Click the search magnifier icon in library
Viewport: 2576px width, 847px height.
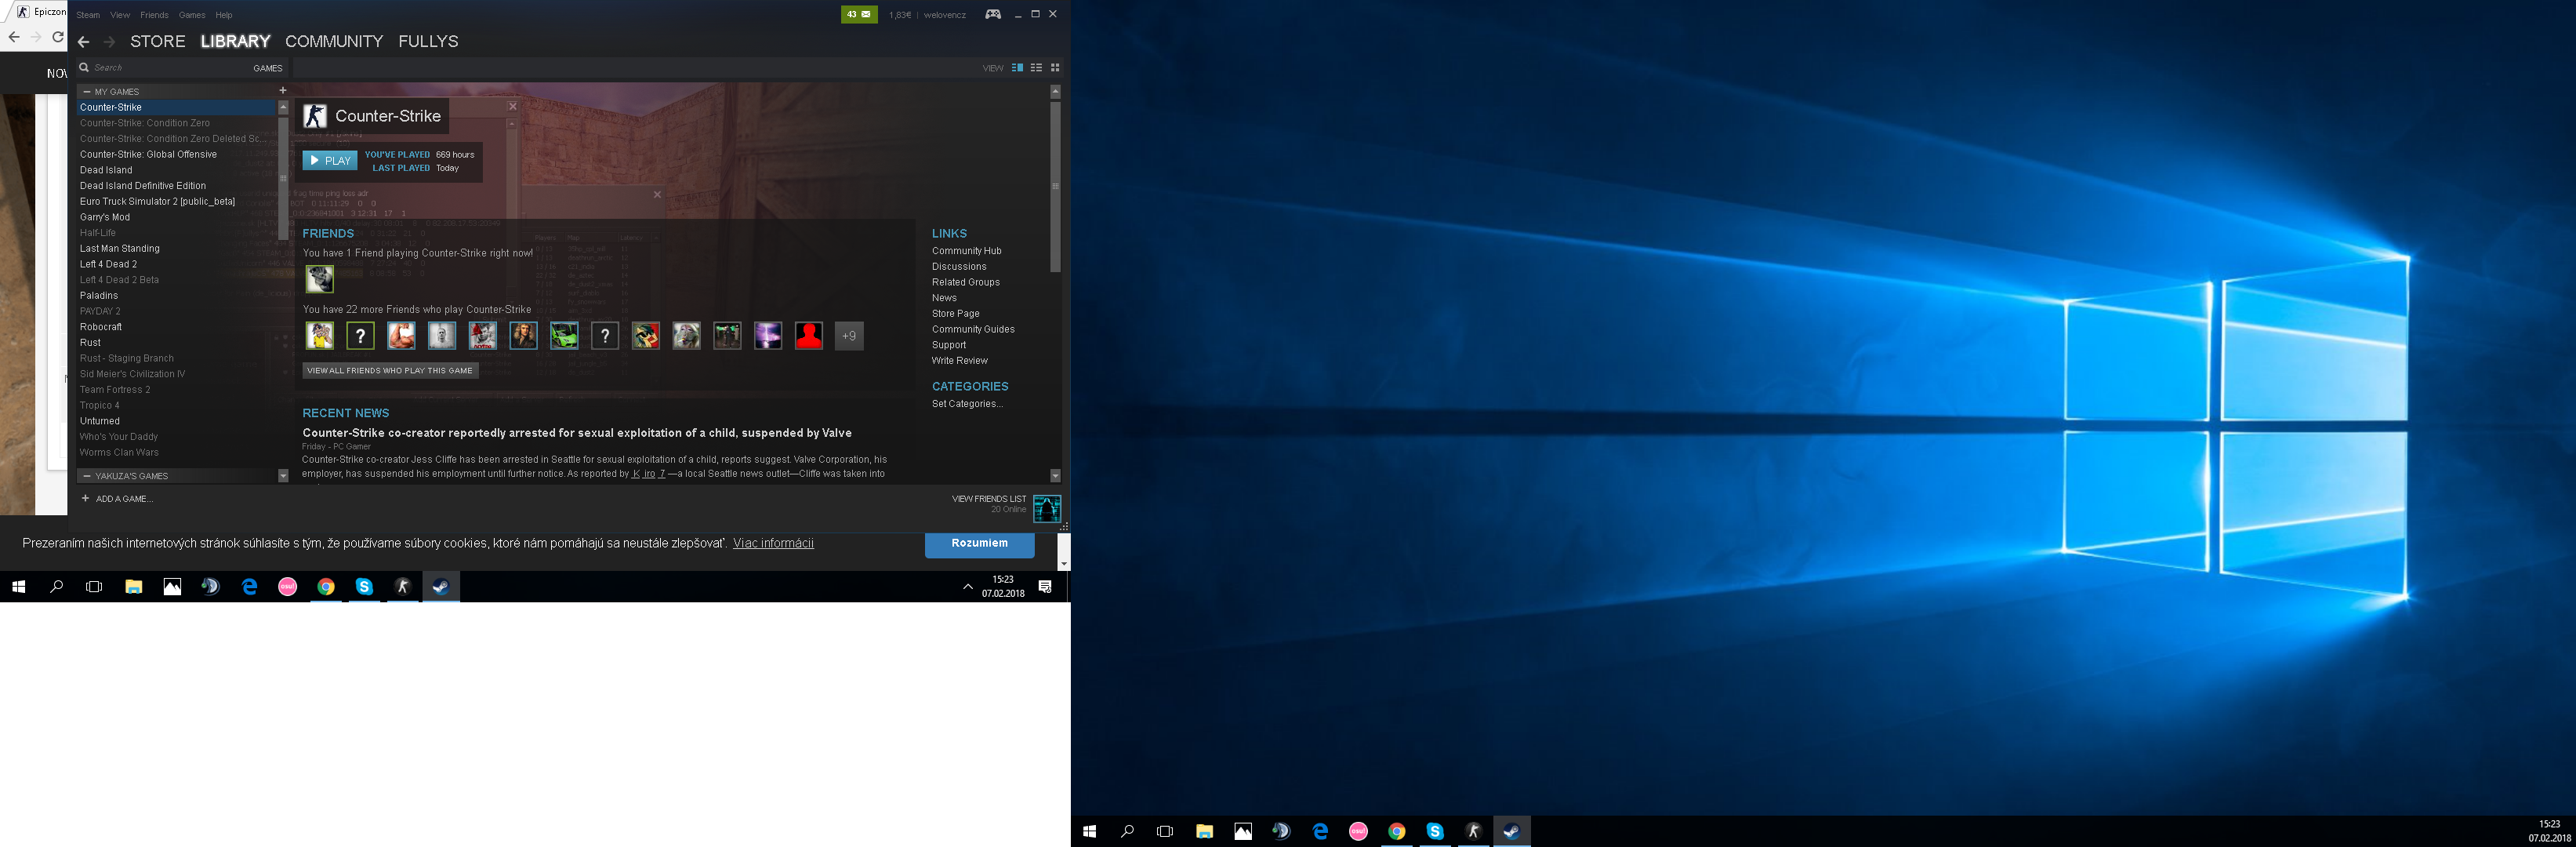click(x=85, y=67)
